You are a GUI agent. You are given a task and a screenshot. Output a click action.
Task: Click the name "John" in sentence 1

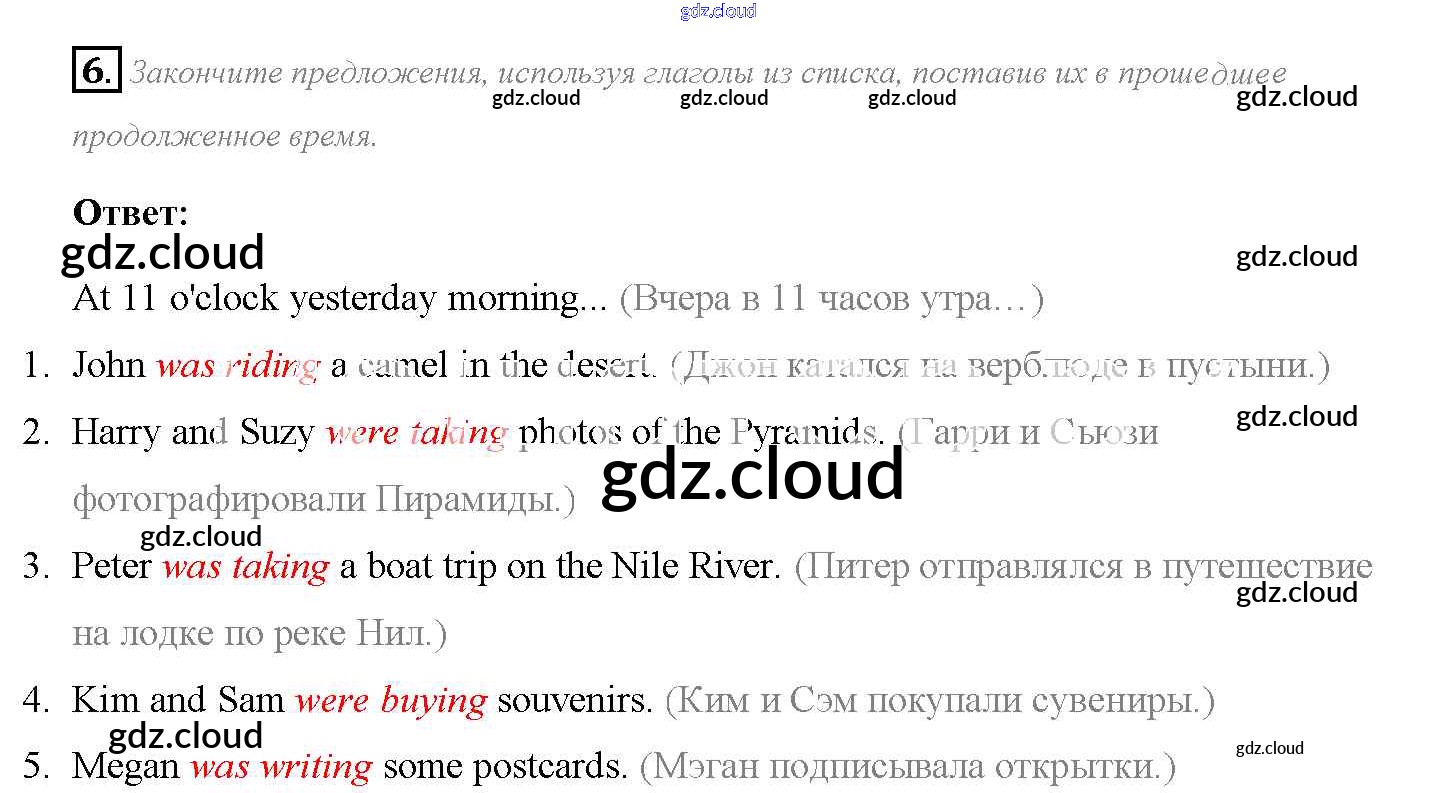[109, 366]
